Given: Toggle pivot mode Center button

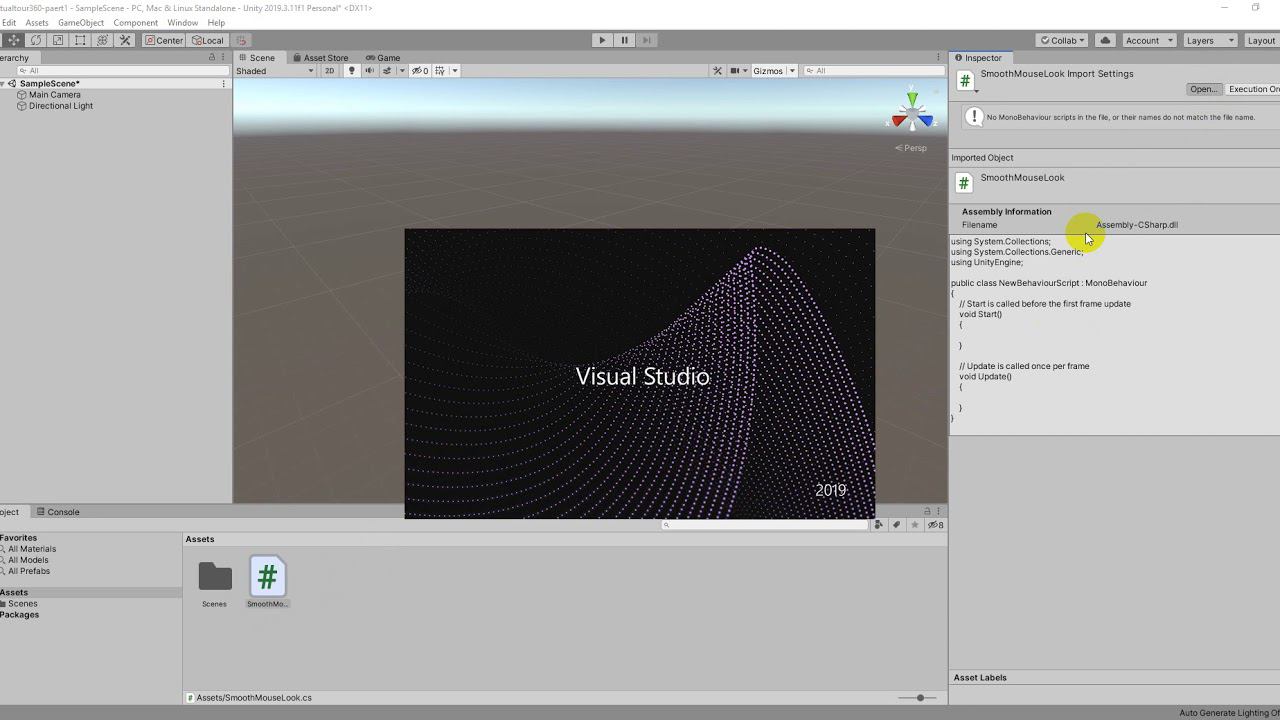Looking at the screenshot, I should [164, 40].
